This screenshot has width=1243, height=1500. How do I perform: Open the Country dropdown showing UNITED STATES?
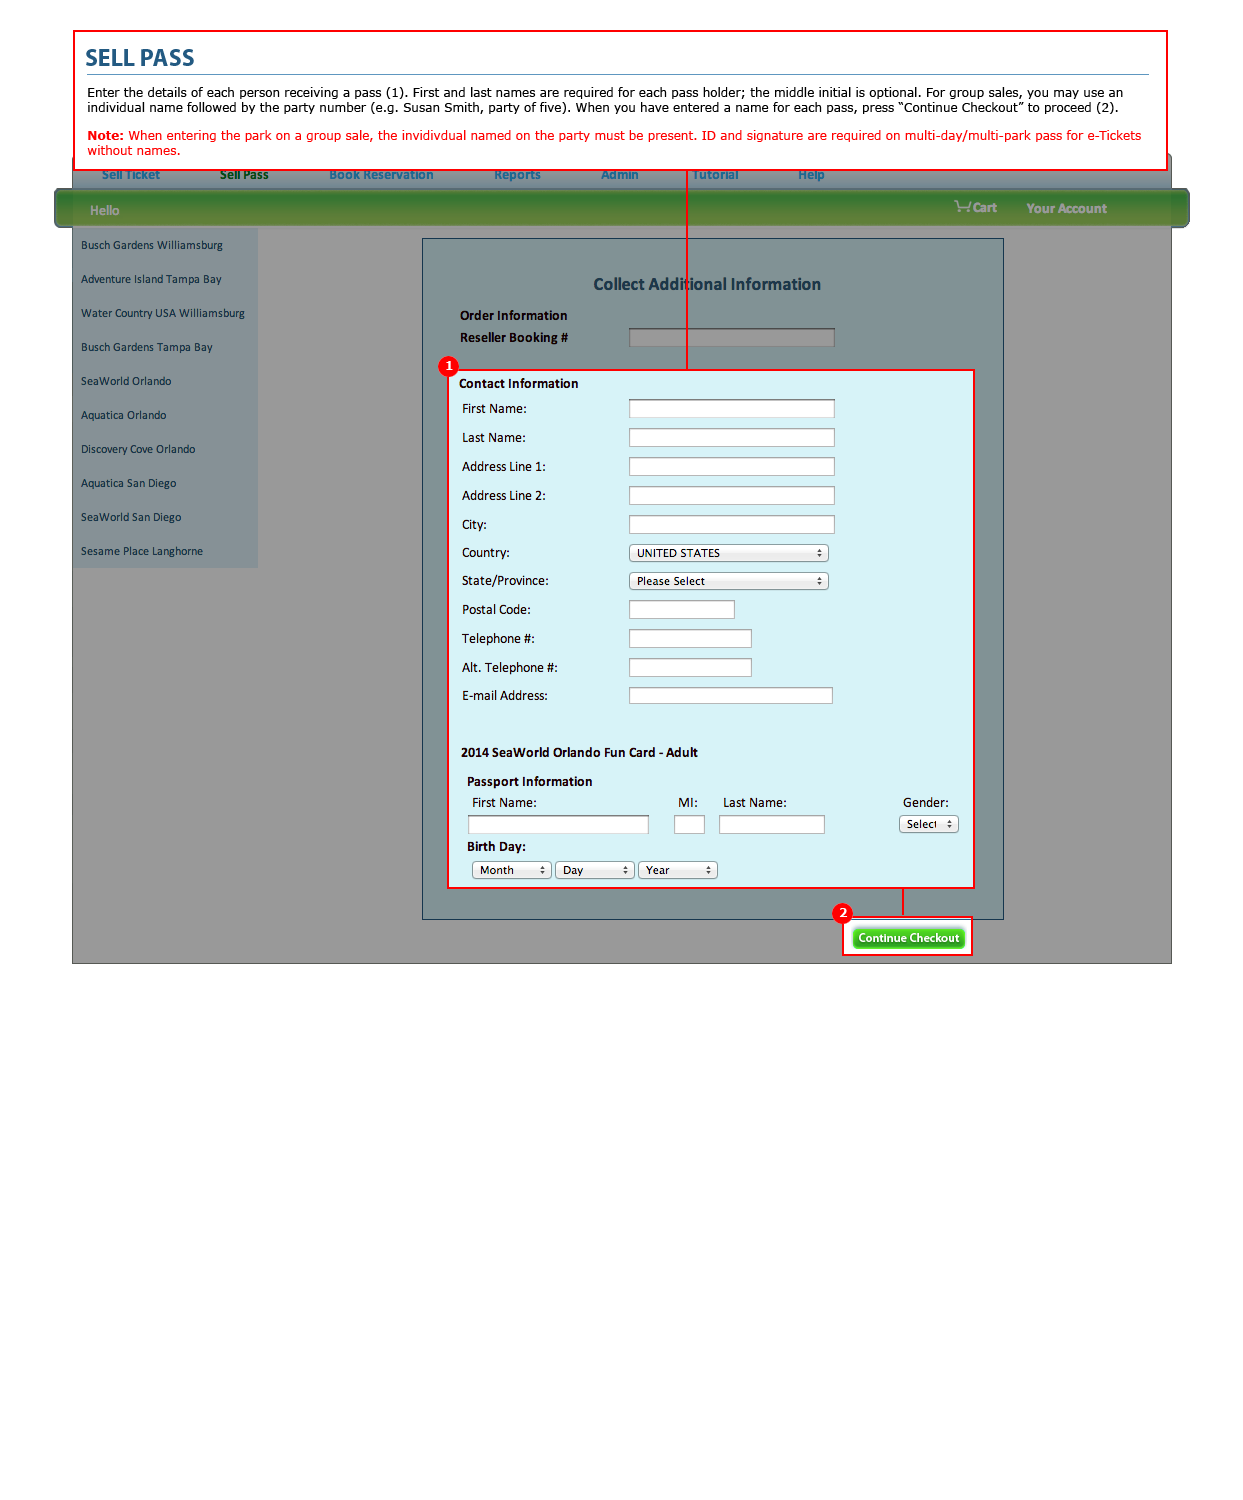click(x=728, y=553)
